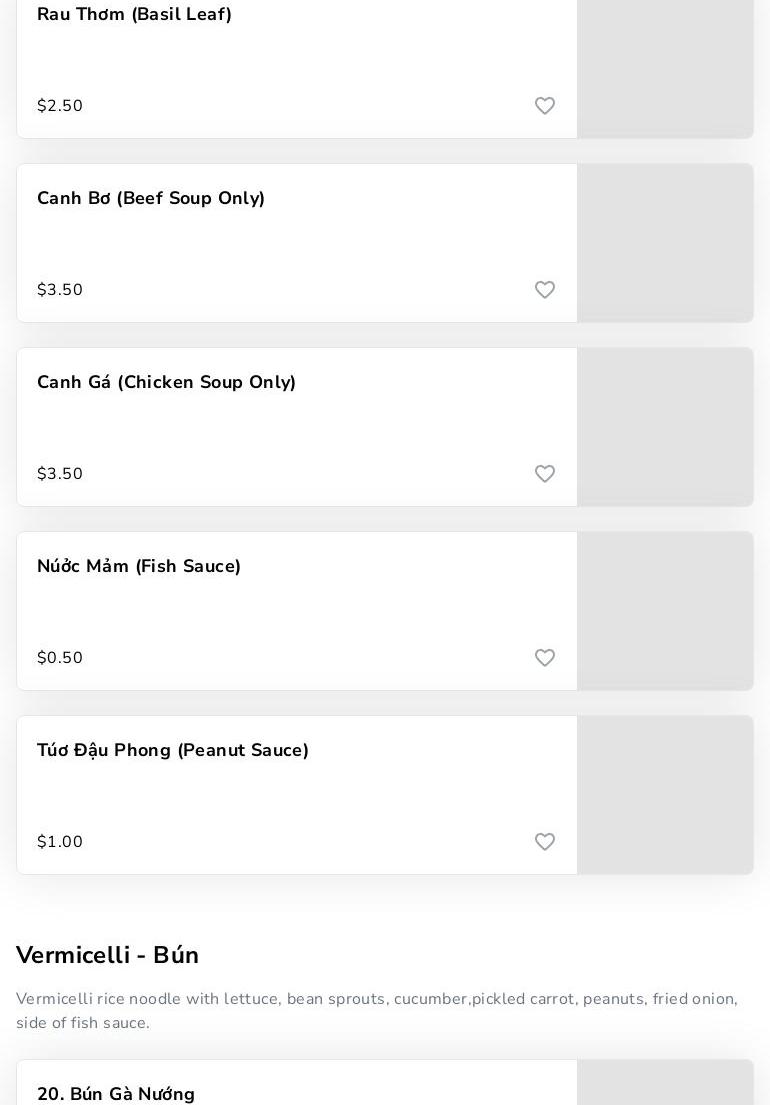The height and width of the screenshot is (1105, 770).
Task: Favorite Canh Gá (Chicken Soup Only)
Action: (x=545, y=474)
